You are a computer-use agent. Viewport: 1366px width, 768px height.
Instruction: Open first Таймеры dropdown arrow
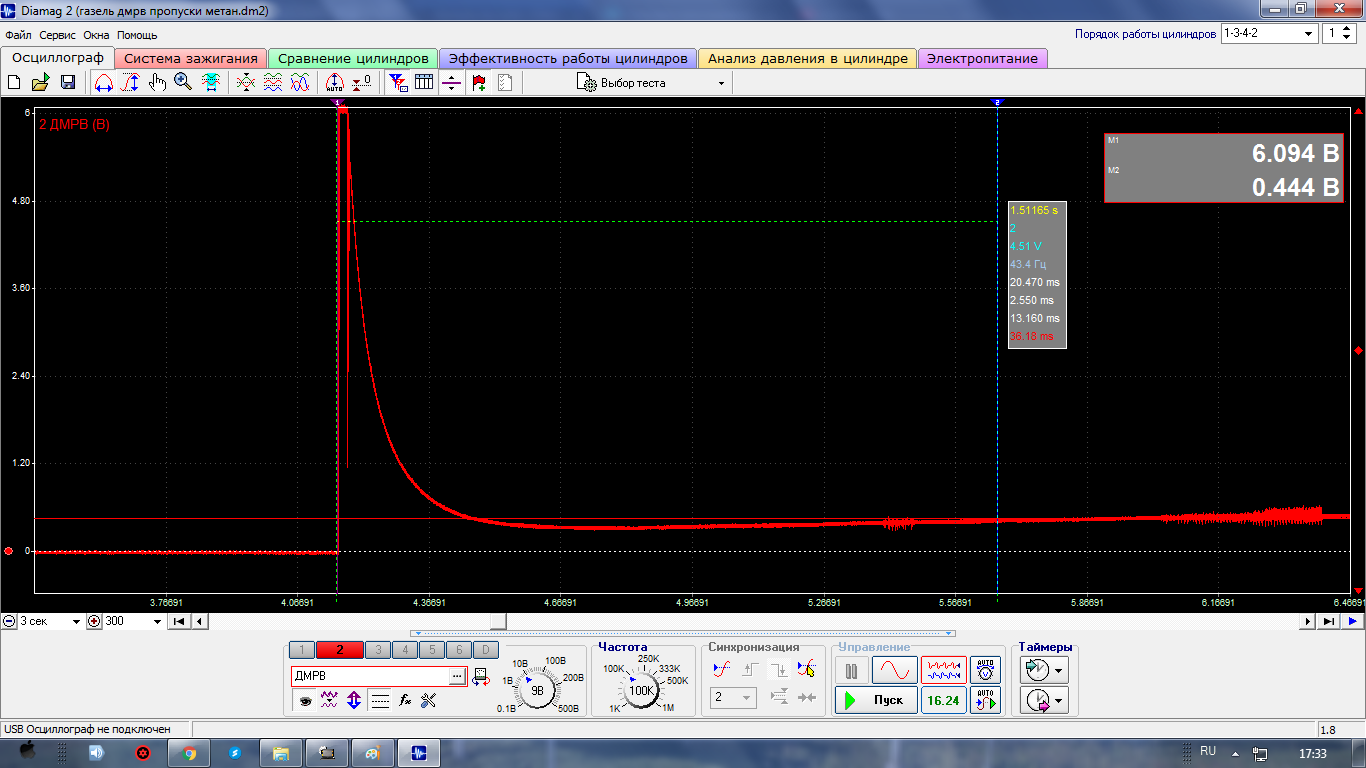click(x=1060, y=670)
